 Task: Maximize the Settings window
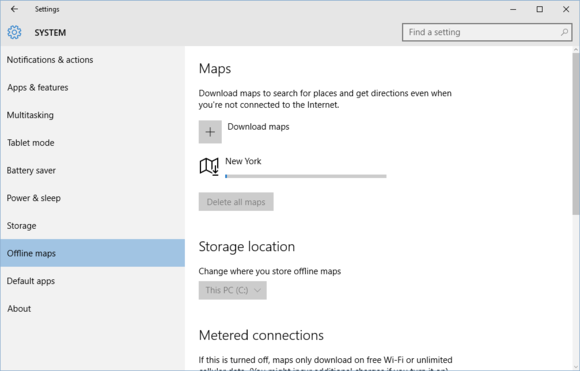(540, 9)
